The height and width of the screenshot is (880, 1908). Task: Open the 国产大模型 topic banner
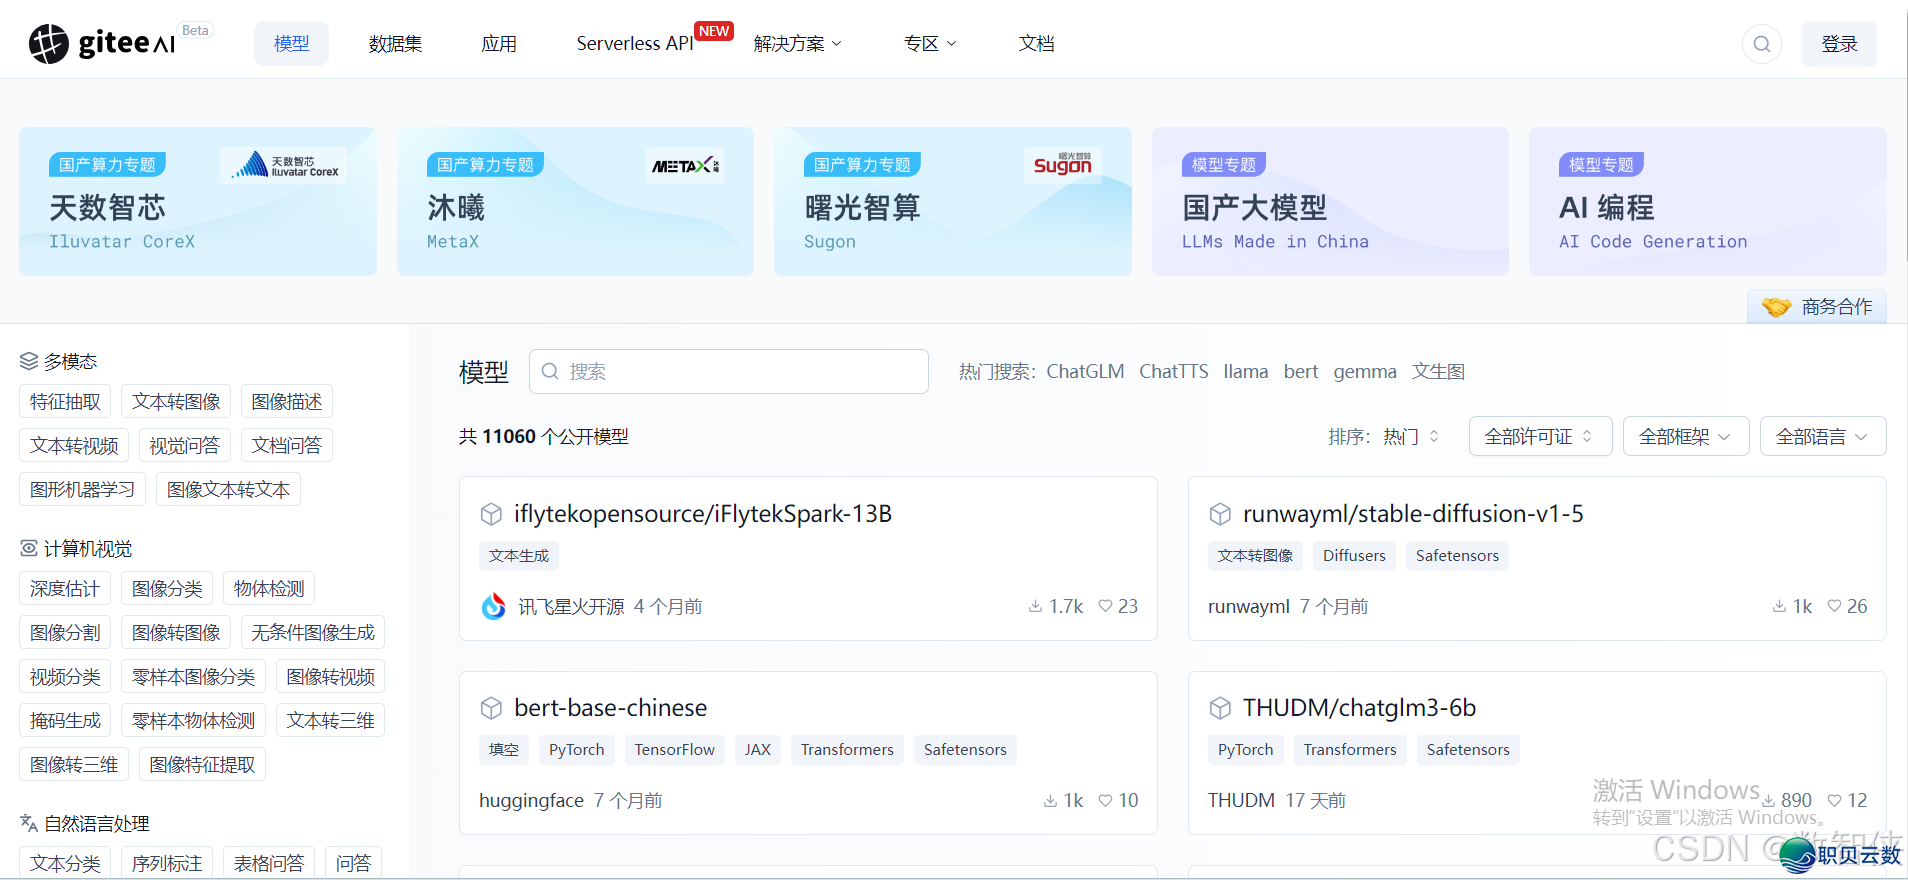(1329, 201)
